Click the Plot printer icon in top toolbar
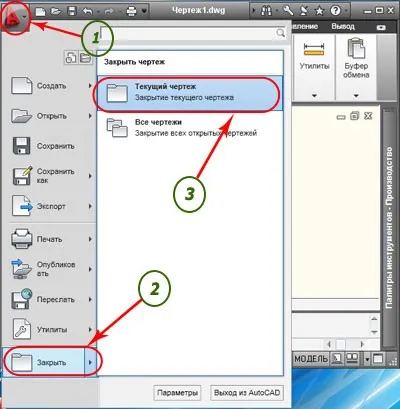This screenshot has height=409, width=400. tap(132, 12)
